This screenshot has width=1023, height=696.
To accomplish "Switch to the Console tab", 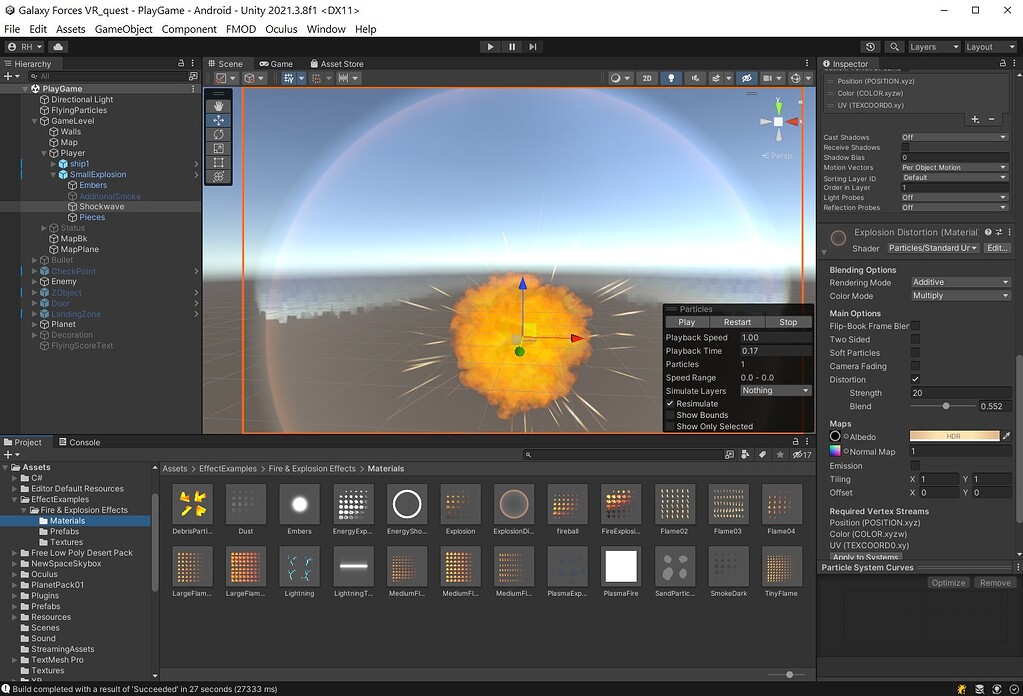I will click(79, 442).
